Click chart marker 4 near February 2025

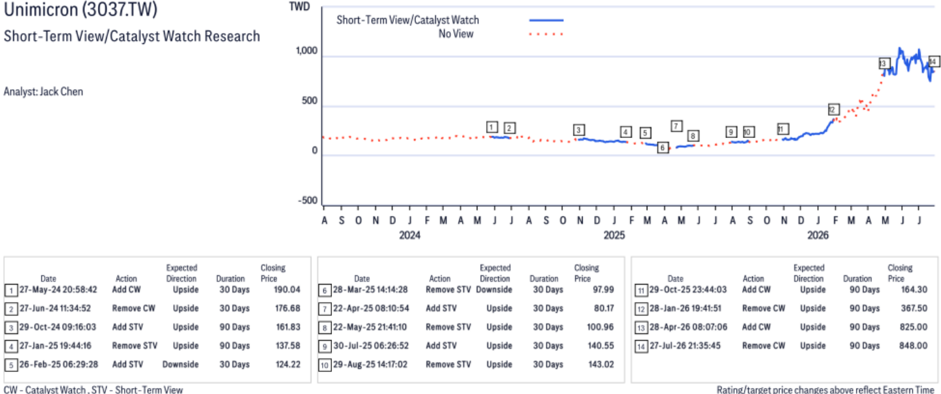tap(626, 132)
